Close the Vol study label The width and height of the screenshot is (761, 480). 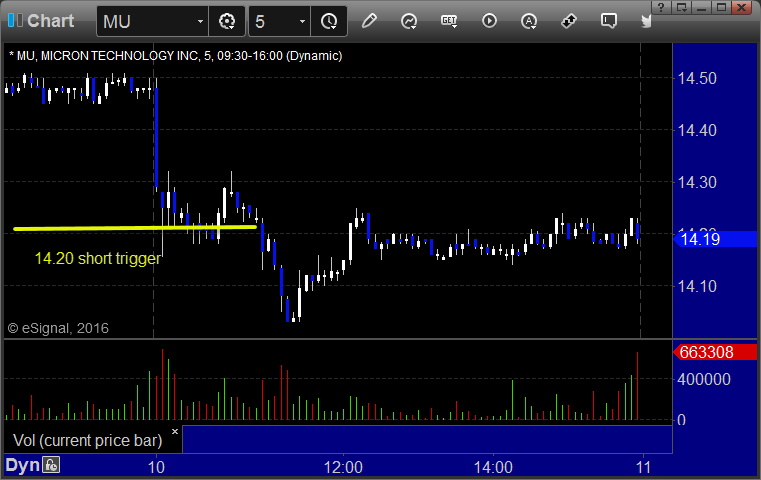pyautogui.click(x=175, y=431)
